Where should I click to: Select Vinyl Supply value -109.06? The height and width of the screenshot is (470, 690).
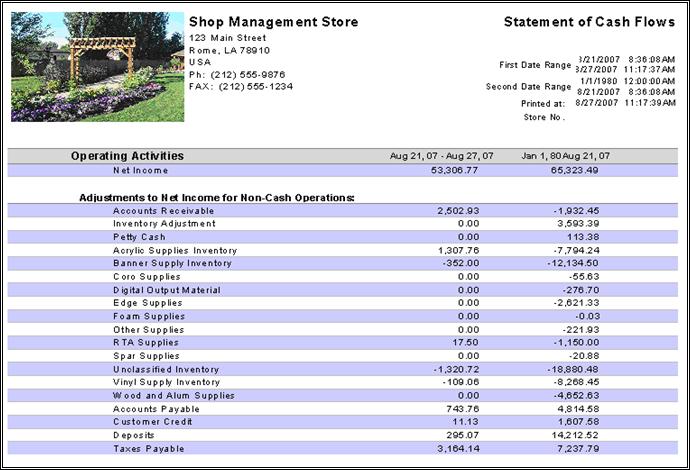[461, 382]
